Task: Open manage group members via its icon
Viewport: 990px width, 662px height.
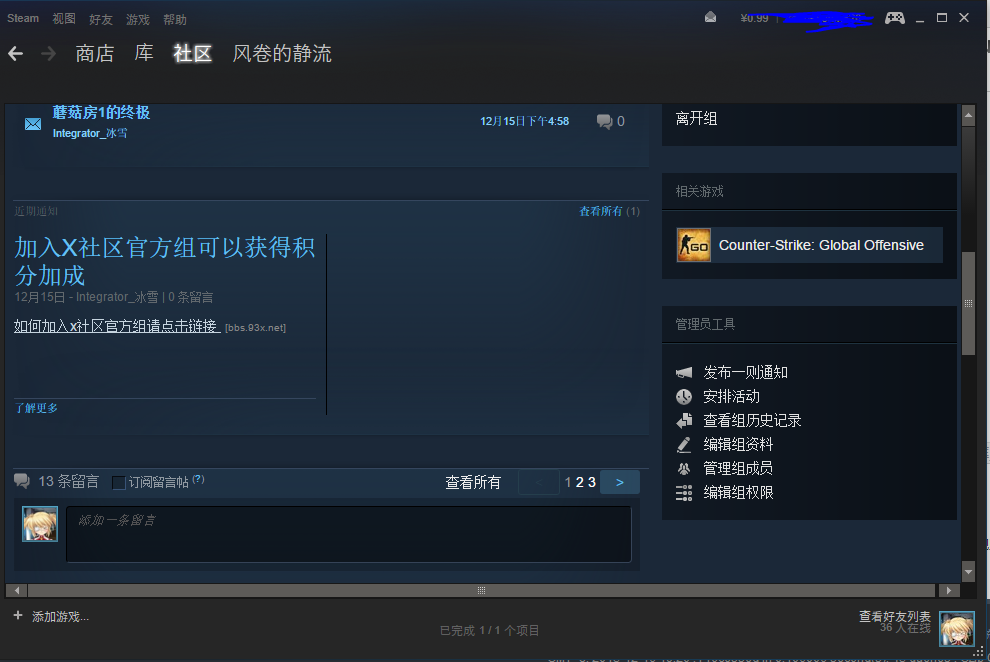Action: click(684, 468)
